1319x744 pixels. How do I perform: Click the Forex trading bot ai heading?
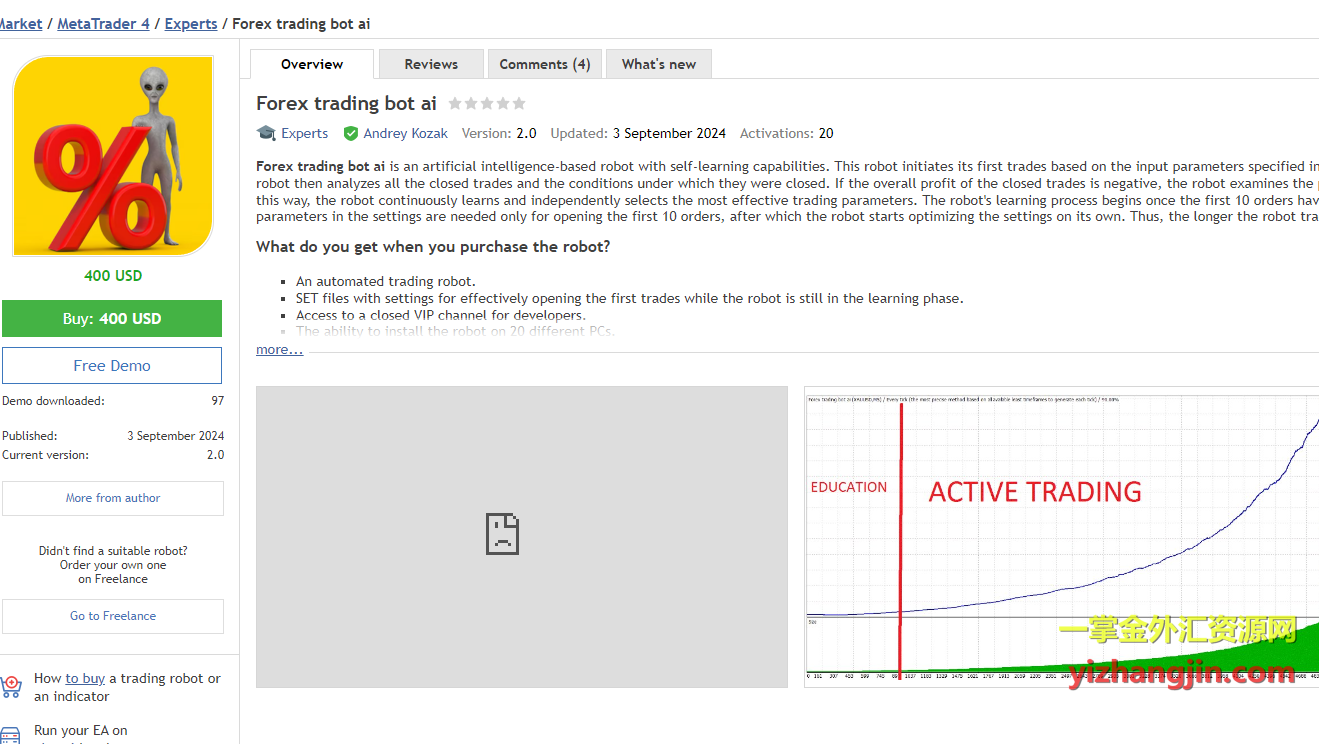click(x=346, y=104)
